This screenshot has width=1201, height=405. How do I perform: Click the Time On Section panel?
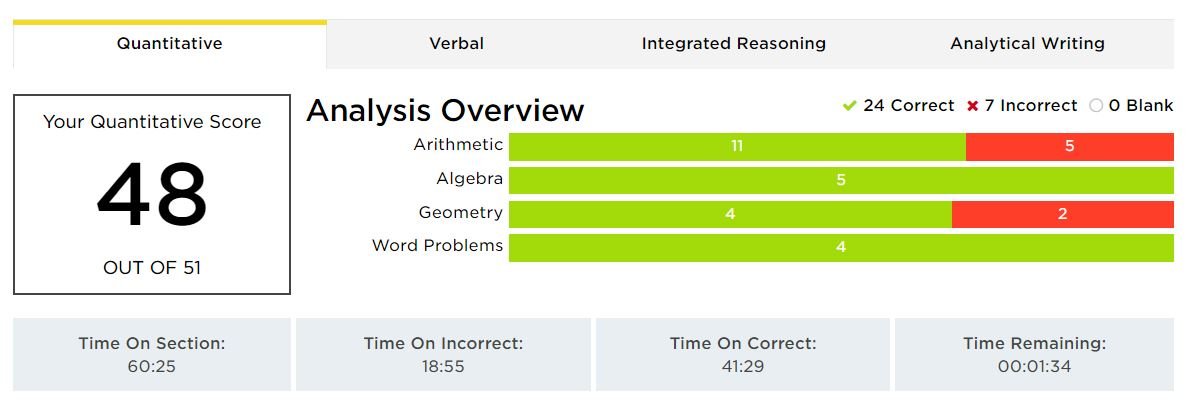point(152,354)
